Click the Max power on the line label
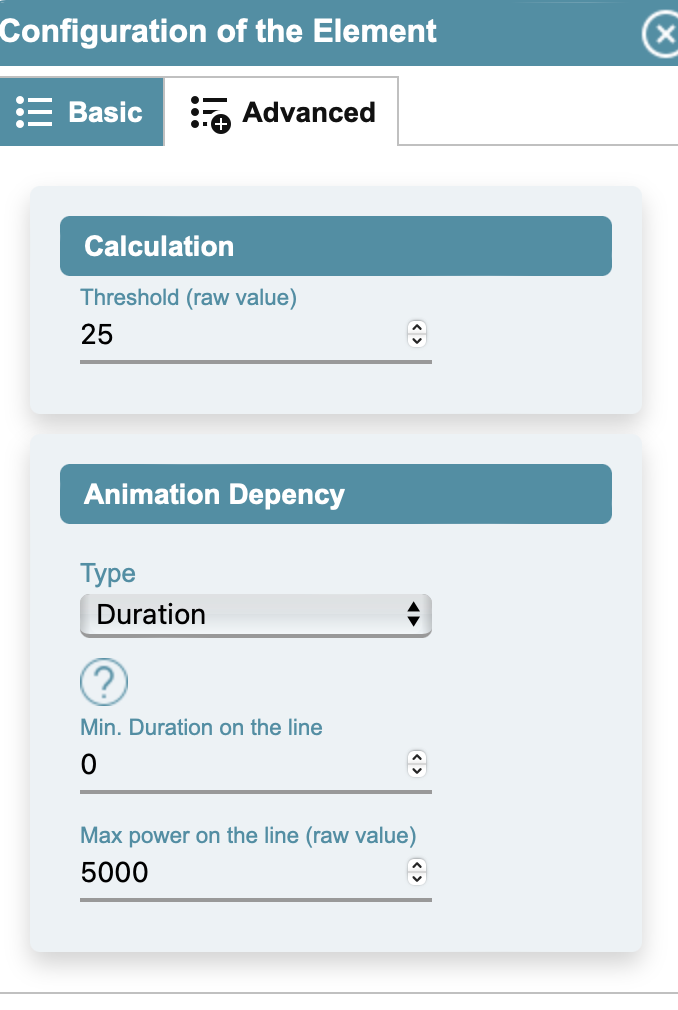The image size is (678, 1010). tap(248, 836)
